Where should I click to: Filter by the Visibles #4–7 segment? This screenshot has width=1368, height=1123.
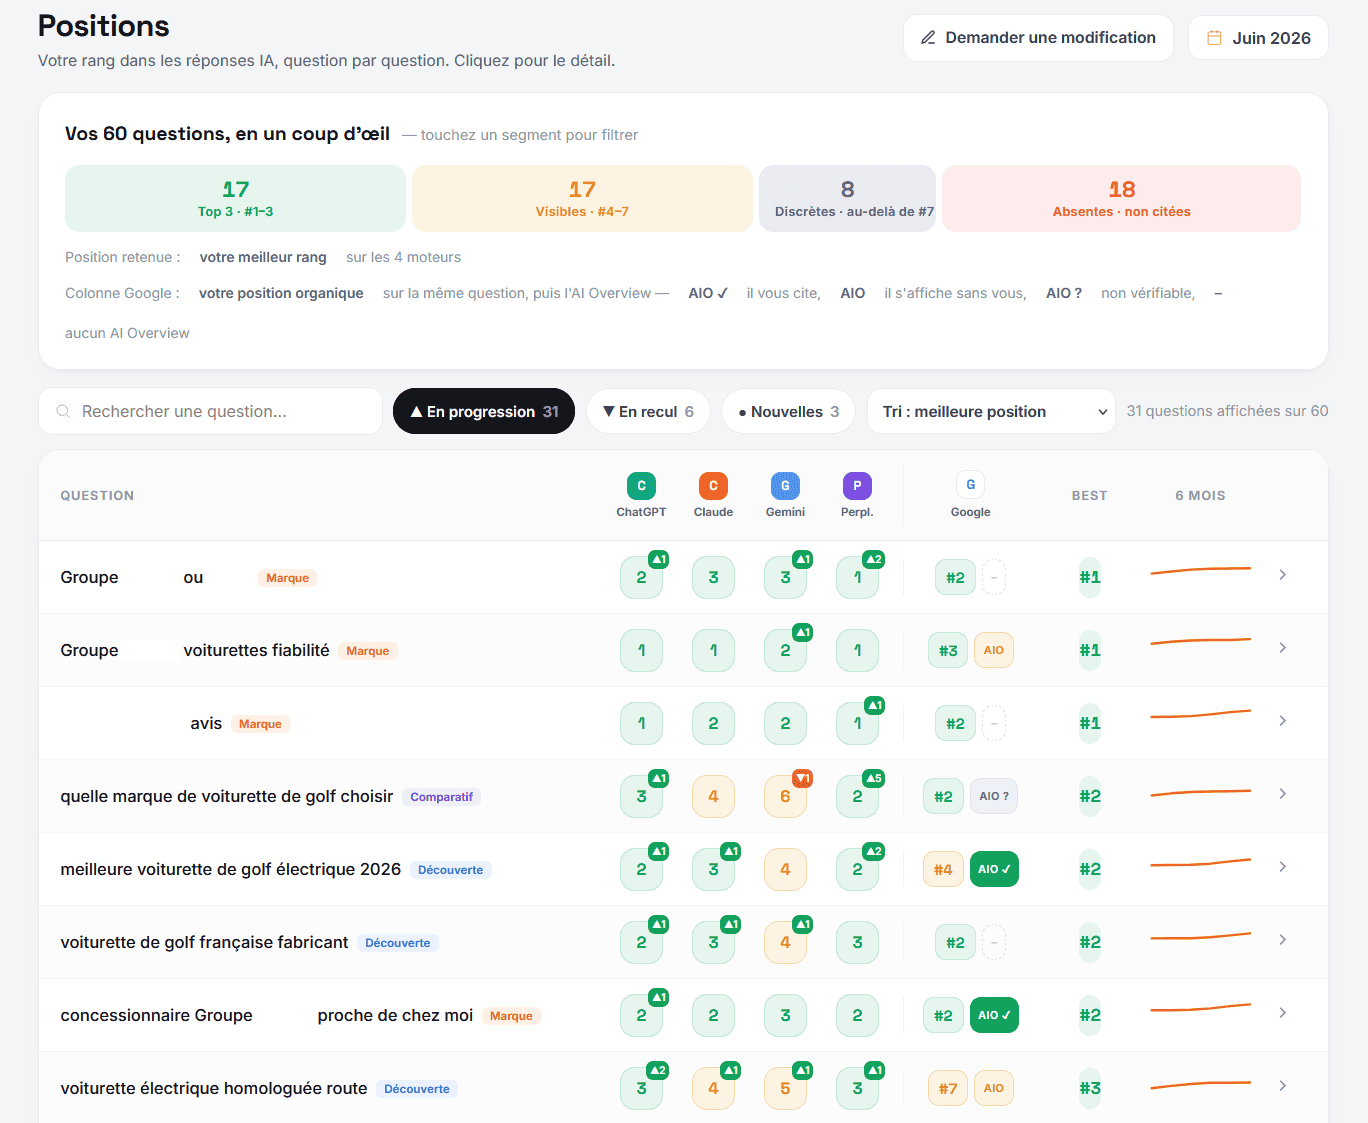(582, 198)
